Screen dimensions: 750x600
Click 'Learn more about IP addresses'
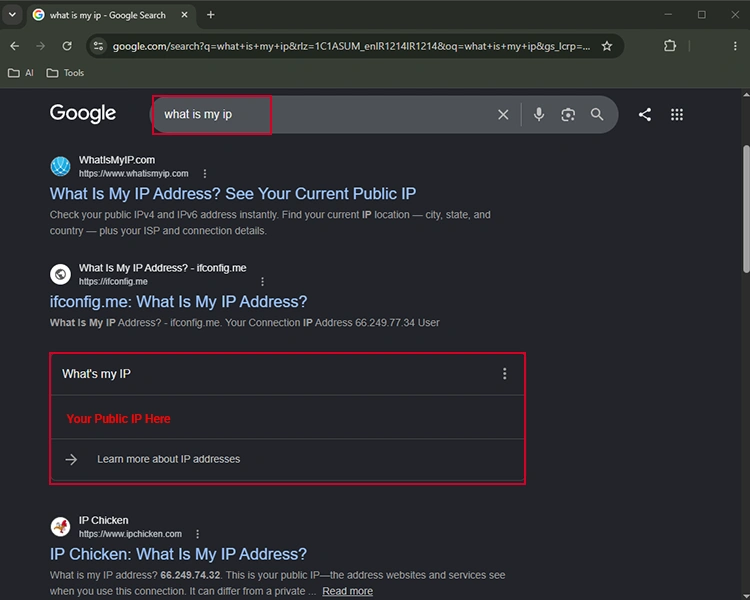168,459
